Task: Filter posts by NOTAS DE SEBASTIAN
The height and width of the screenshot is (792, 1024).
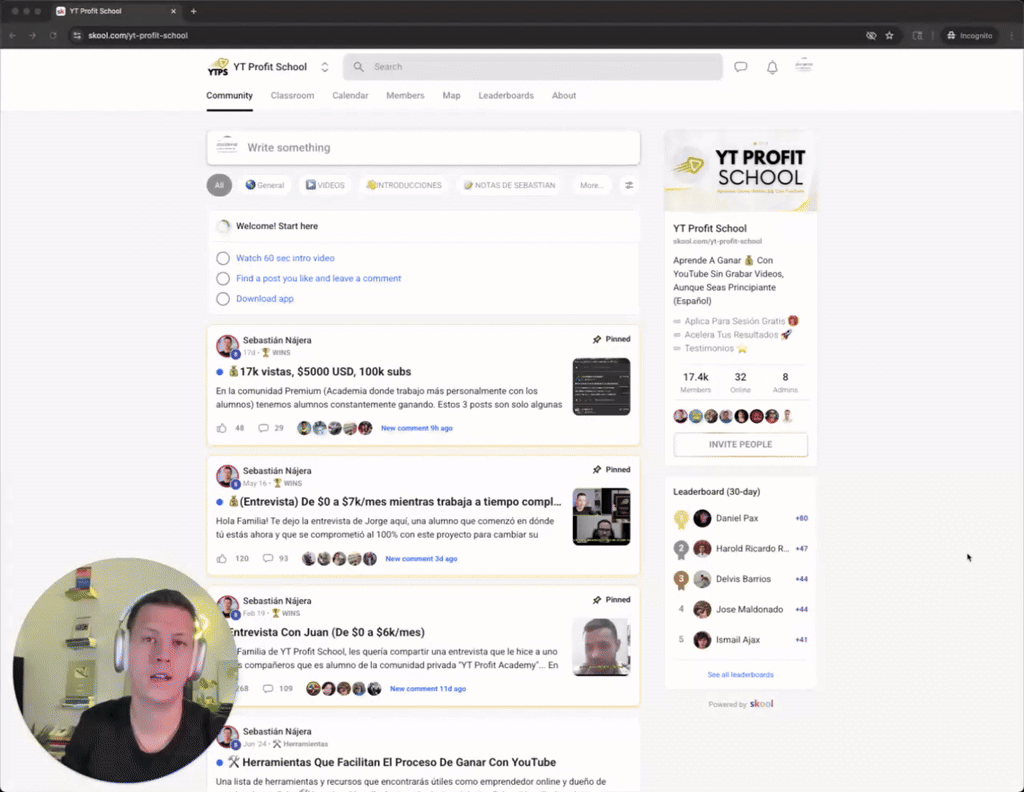Action: pos(509,185)
